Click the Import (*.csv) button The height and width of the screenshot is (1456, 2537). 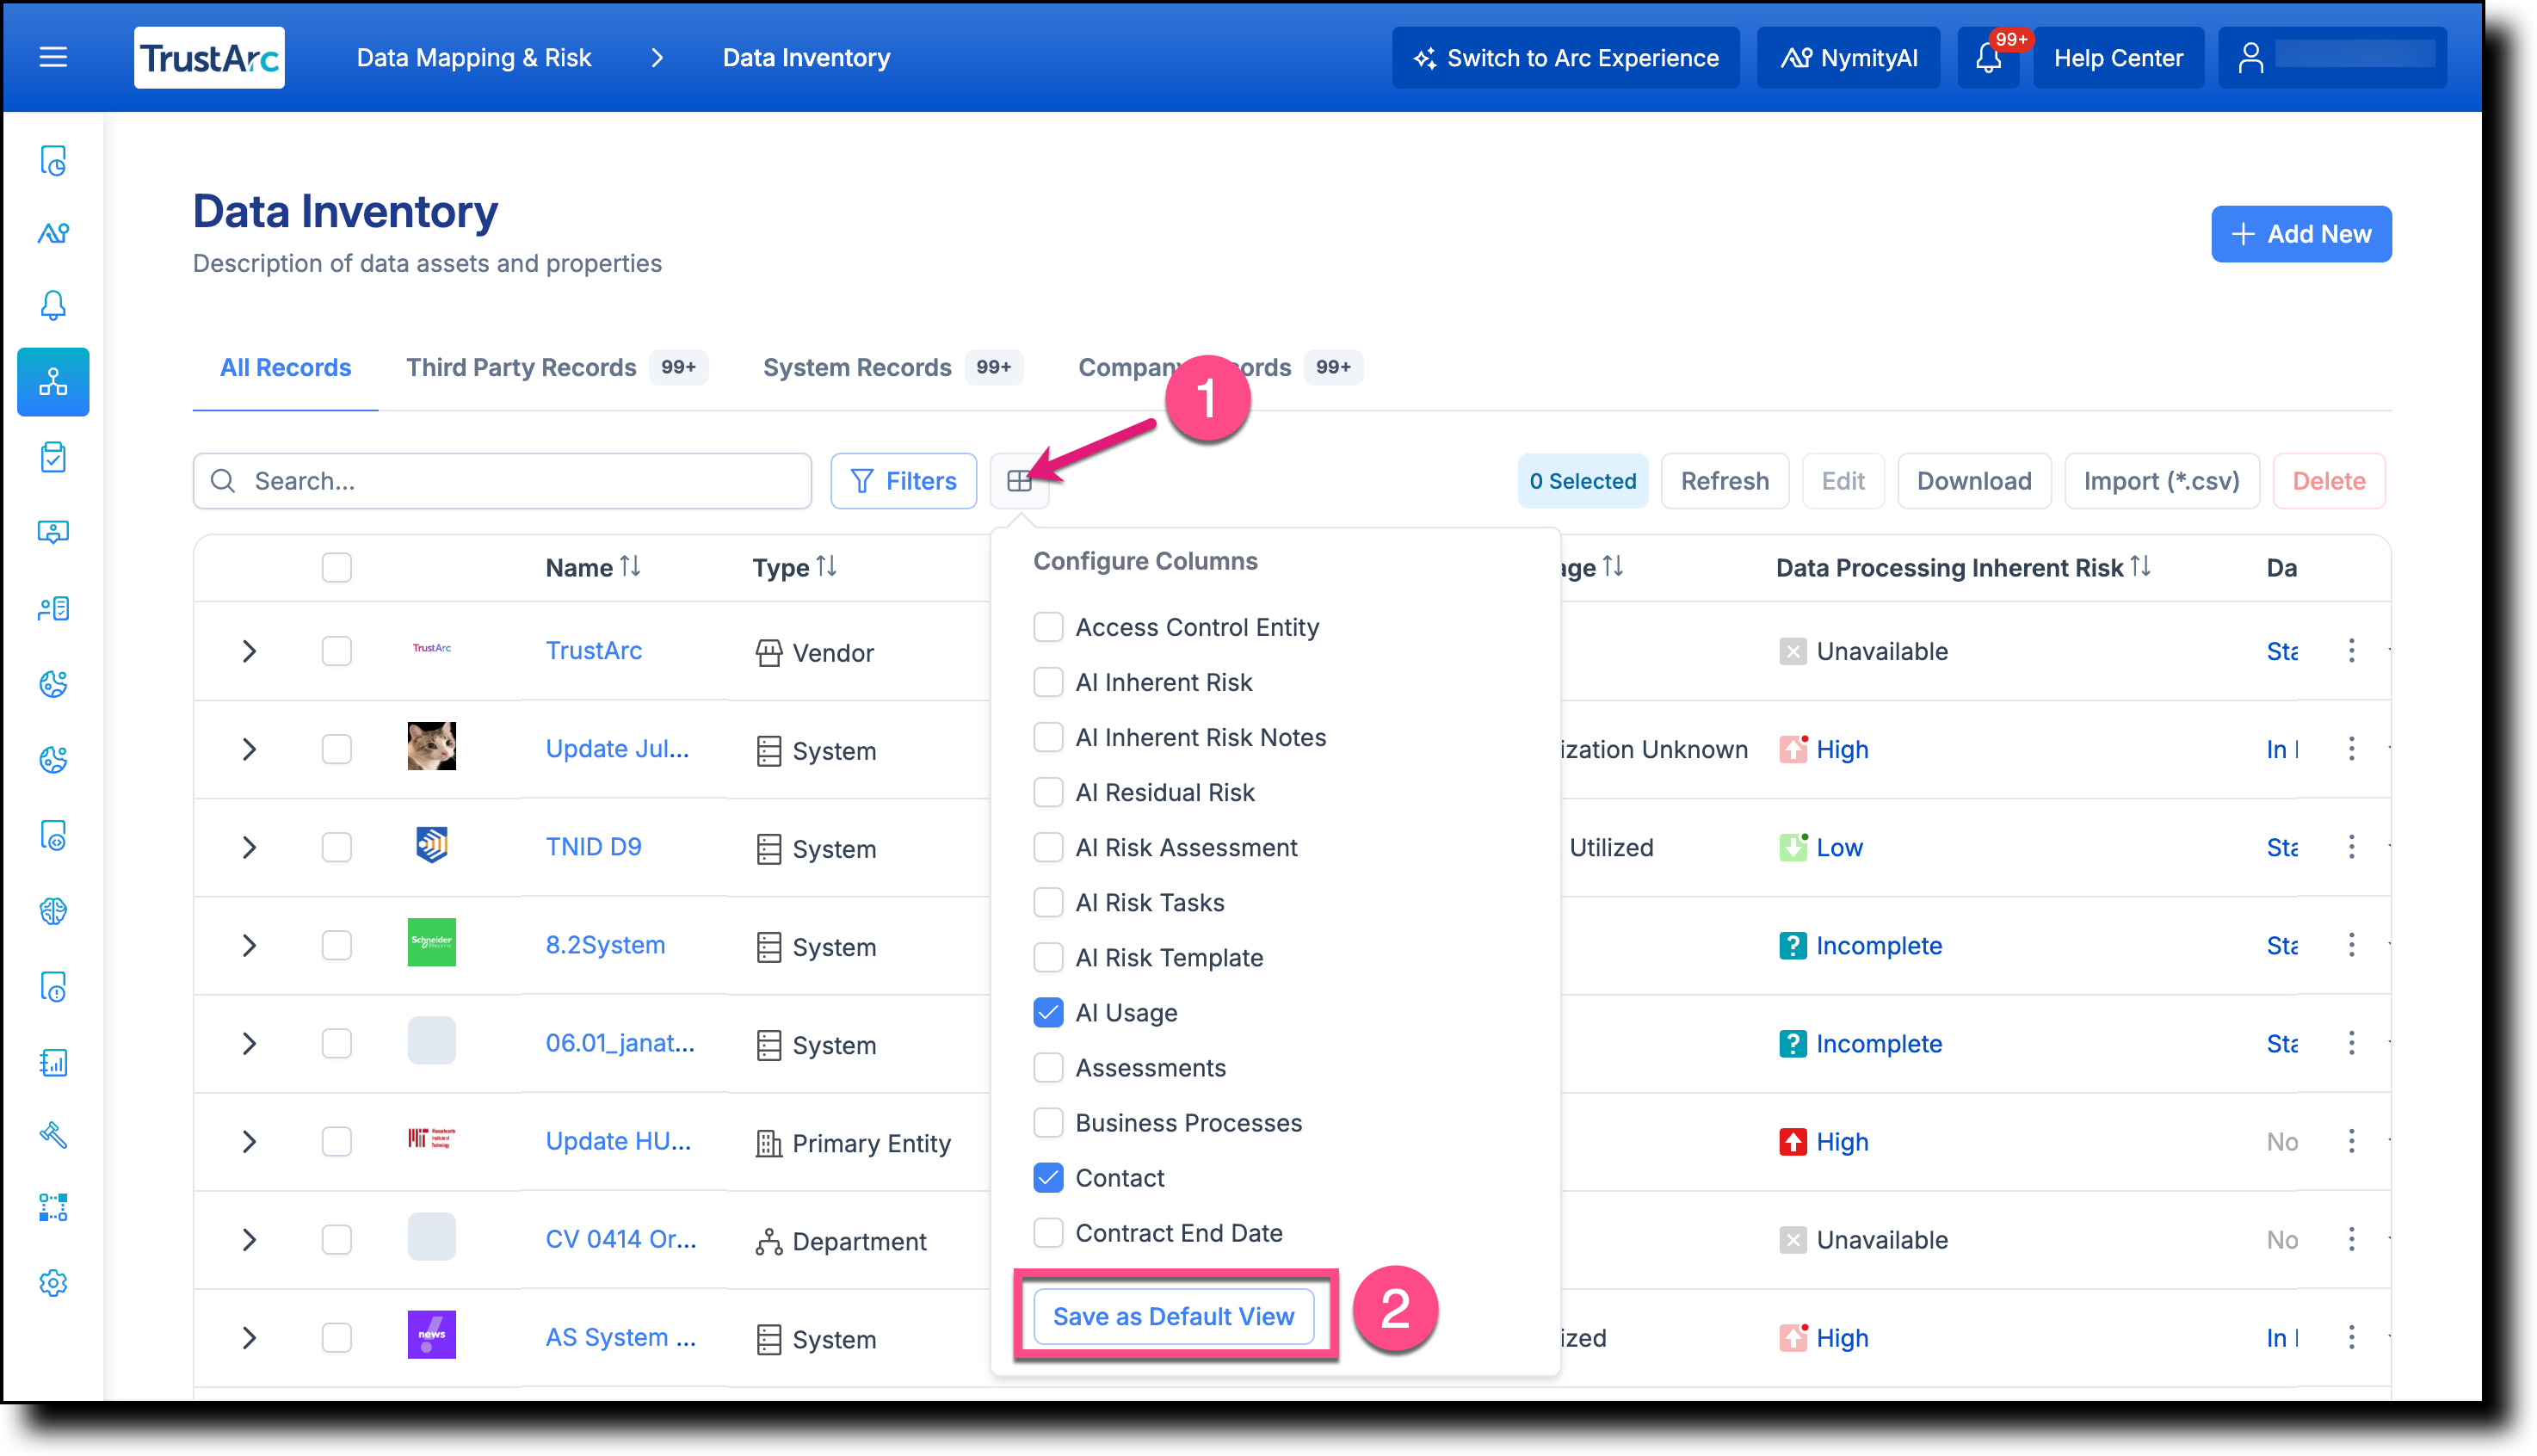(x=2161, y=481)
